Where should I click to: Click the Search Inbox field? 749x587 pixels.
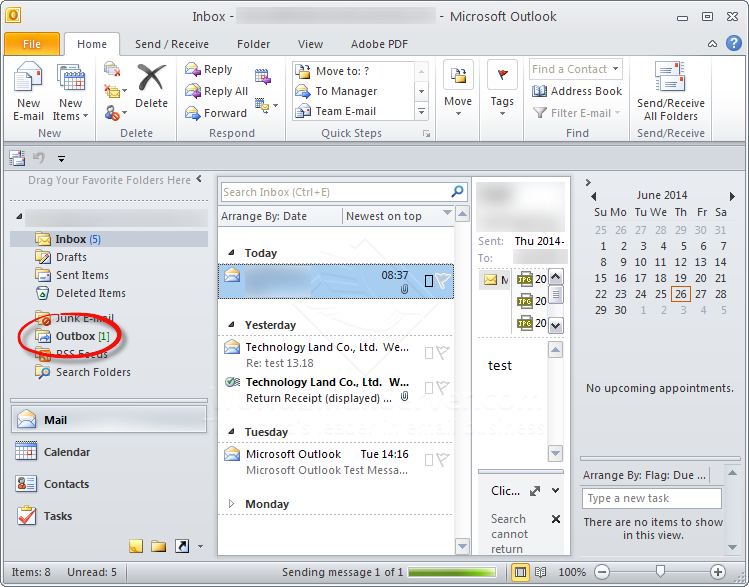tap(334, 192)
